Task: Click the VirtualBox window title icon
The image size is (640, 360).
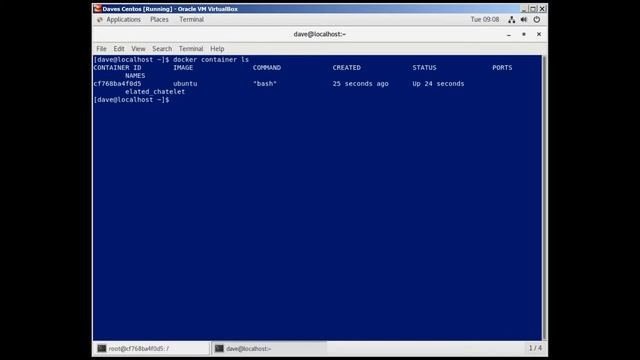Action: (x=97, y=9)
